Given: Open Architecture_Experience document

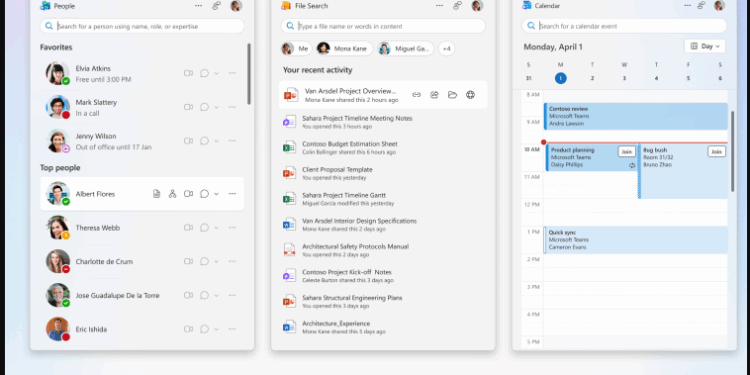Looking at the screenshot, I should coord(383,327).
